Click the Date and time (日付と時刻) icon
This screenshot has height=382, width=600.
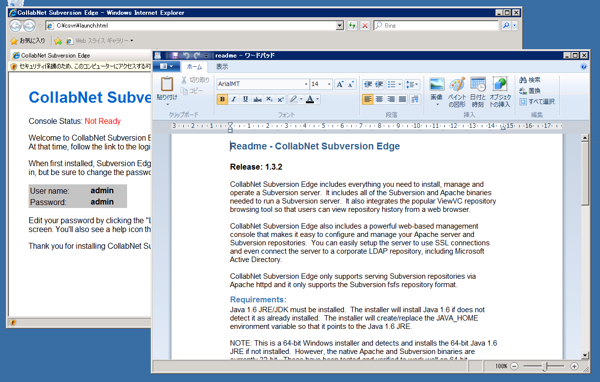tap(478, 84)
